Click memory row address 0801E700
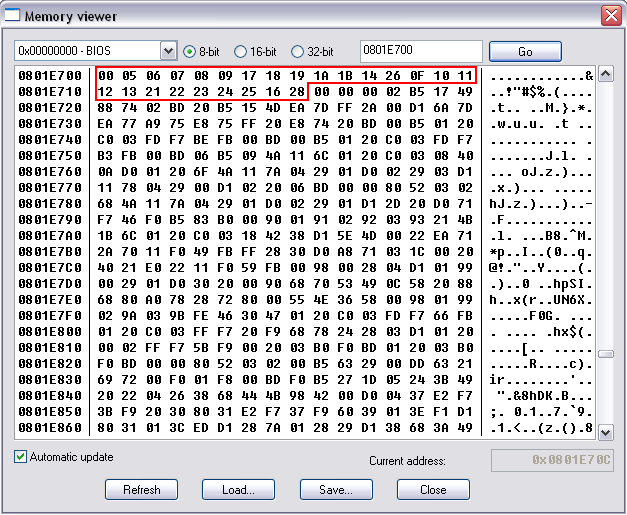This screenshot has width=627, height=515. coord(51,76)
